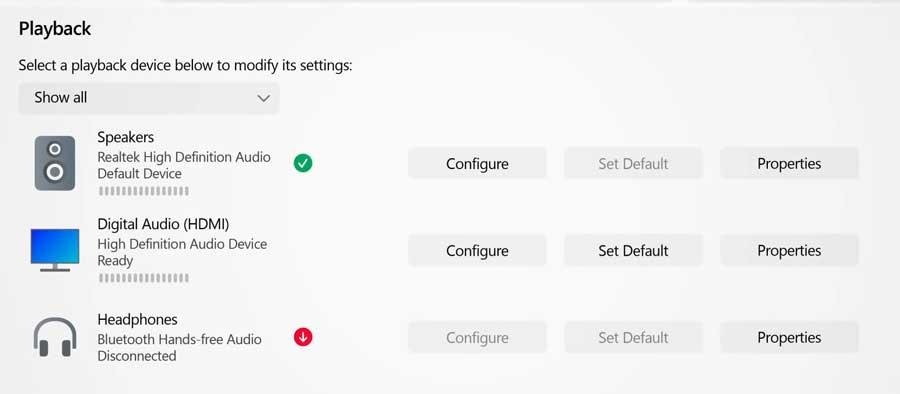Screen dimensions: 900x394
Task: Open Properties for Speakers
Action: (x=789, y=164)
